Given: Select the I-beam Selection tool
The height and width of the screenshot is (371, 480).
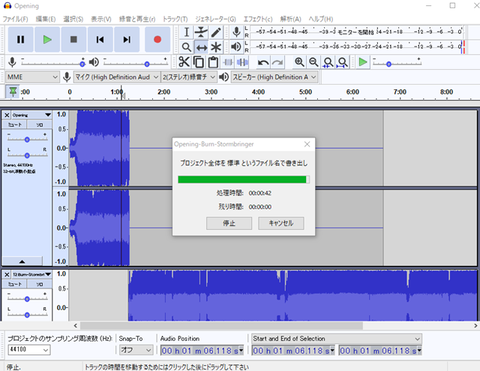Looking at the screenshot, I should tap(187, 32).
